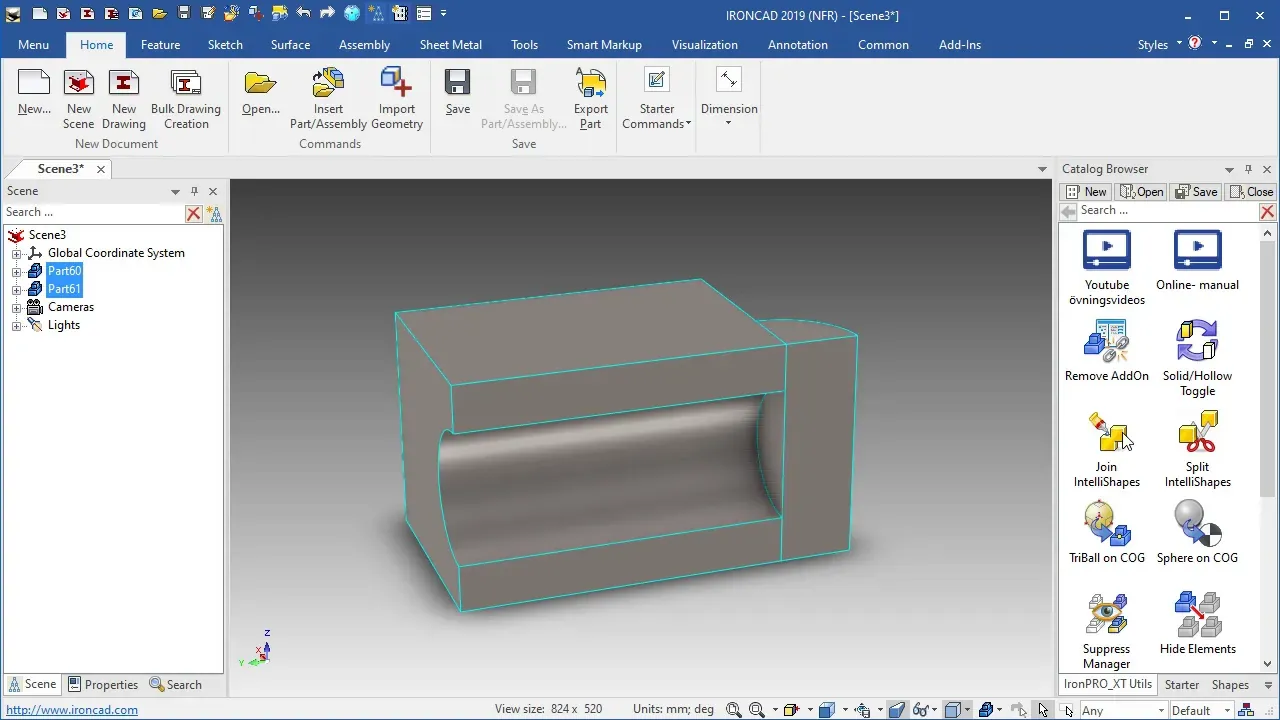
Task: Open the Shapes catalog tab
Action: [1230, 685]
